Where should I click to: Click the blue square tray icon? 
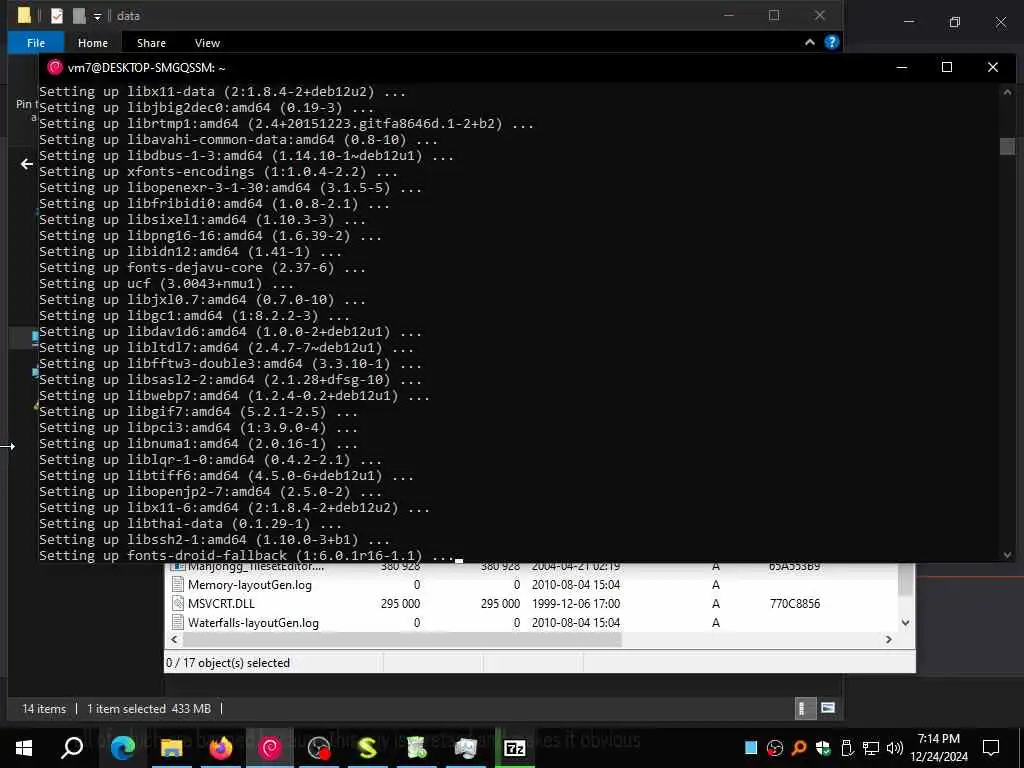coord(751,748)
